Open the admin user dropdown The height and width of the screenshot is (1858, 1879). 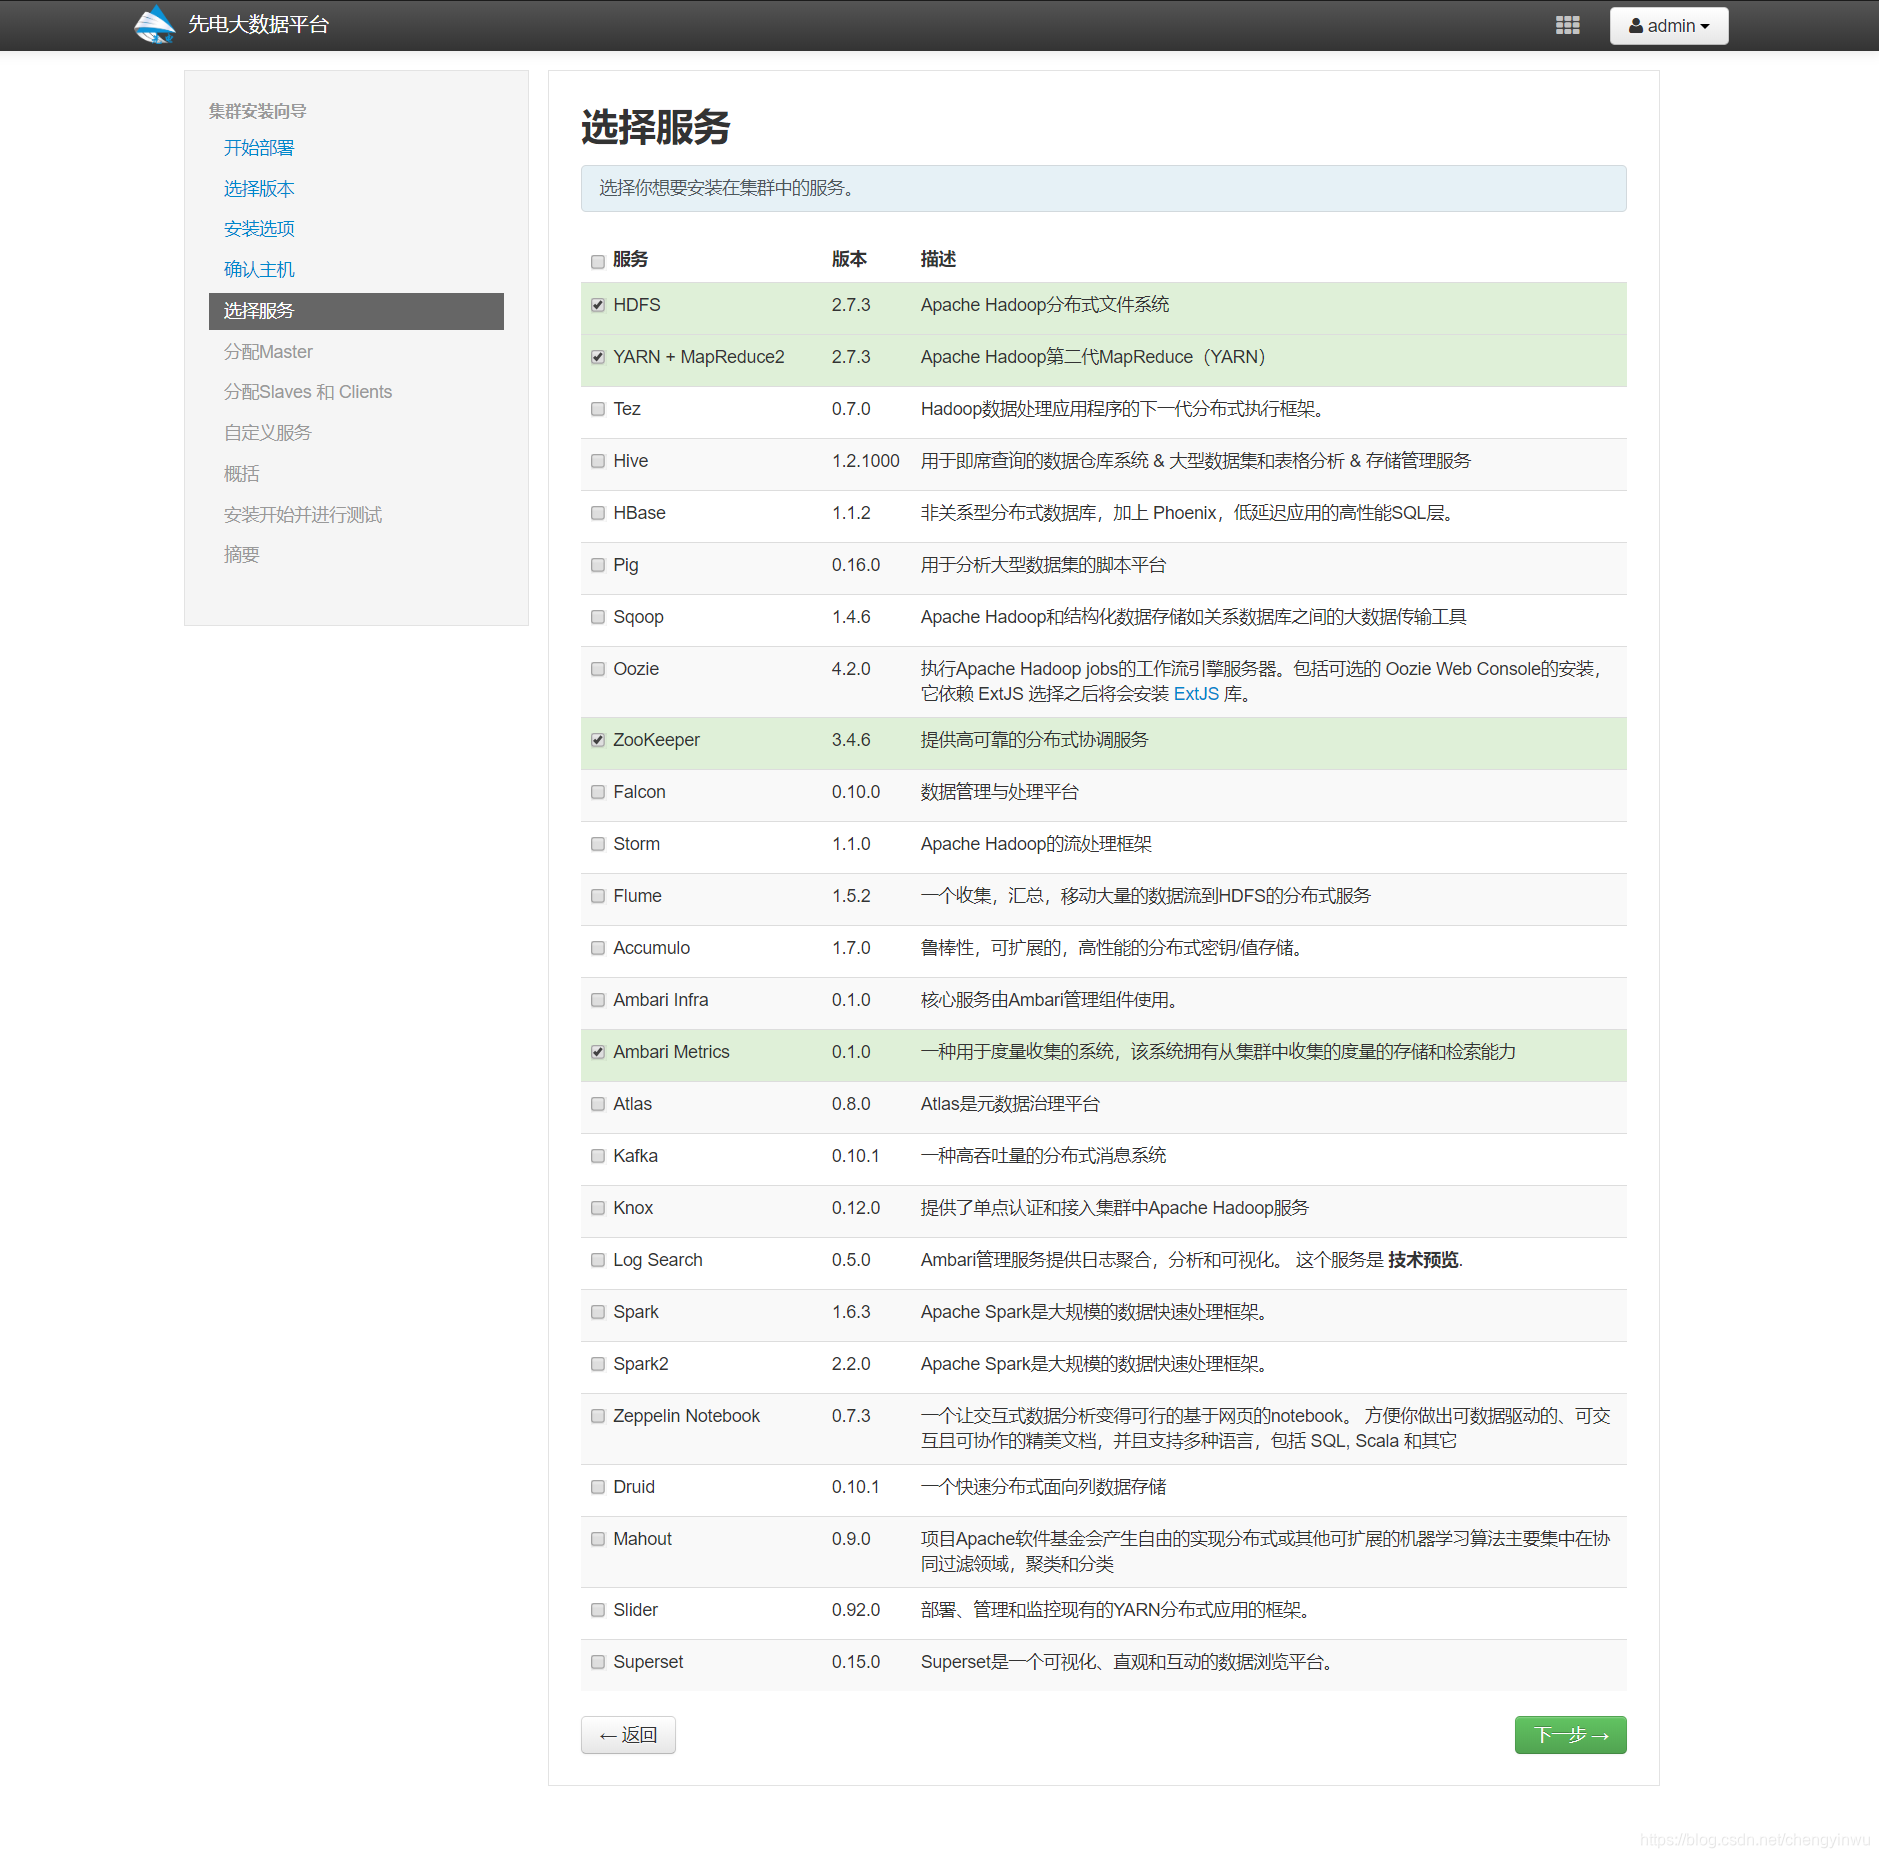pos(1669,25)
